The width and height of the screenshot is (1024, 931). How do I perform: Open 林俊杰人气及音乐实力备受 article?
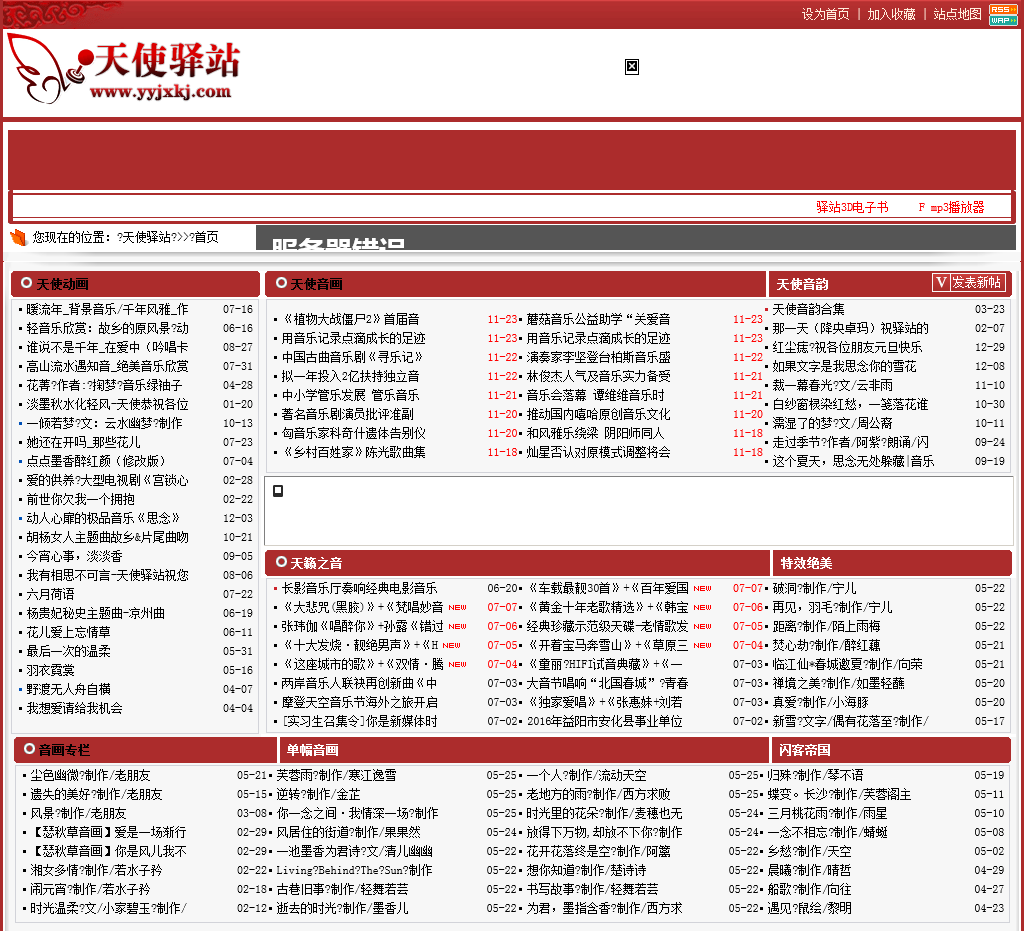599,376
